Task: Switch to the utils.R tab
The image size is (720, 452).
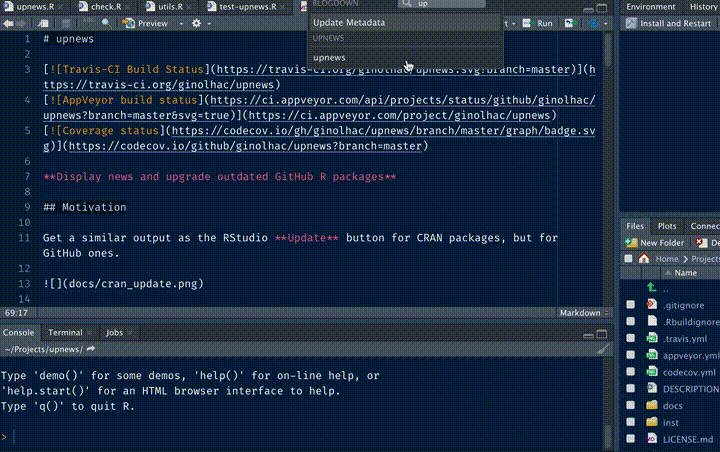Action: pyautogui.click(x=170, y=6)
